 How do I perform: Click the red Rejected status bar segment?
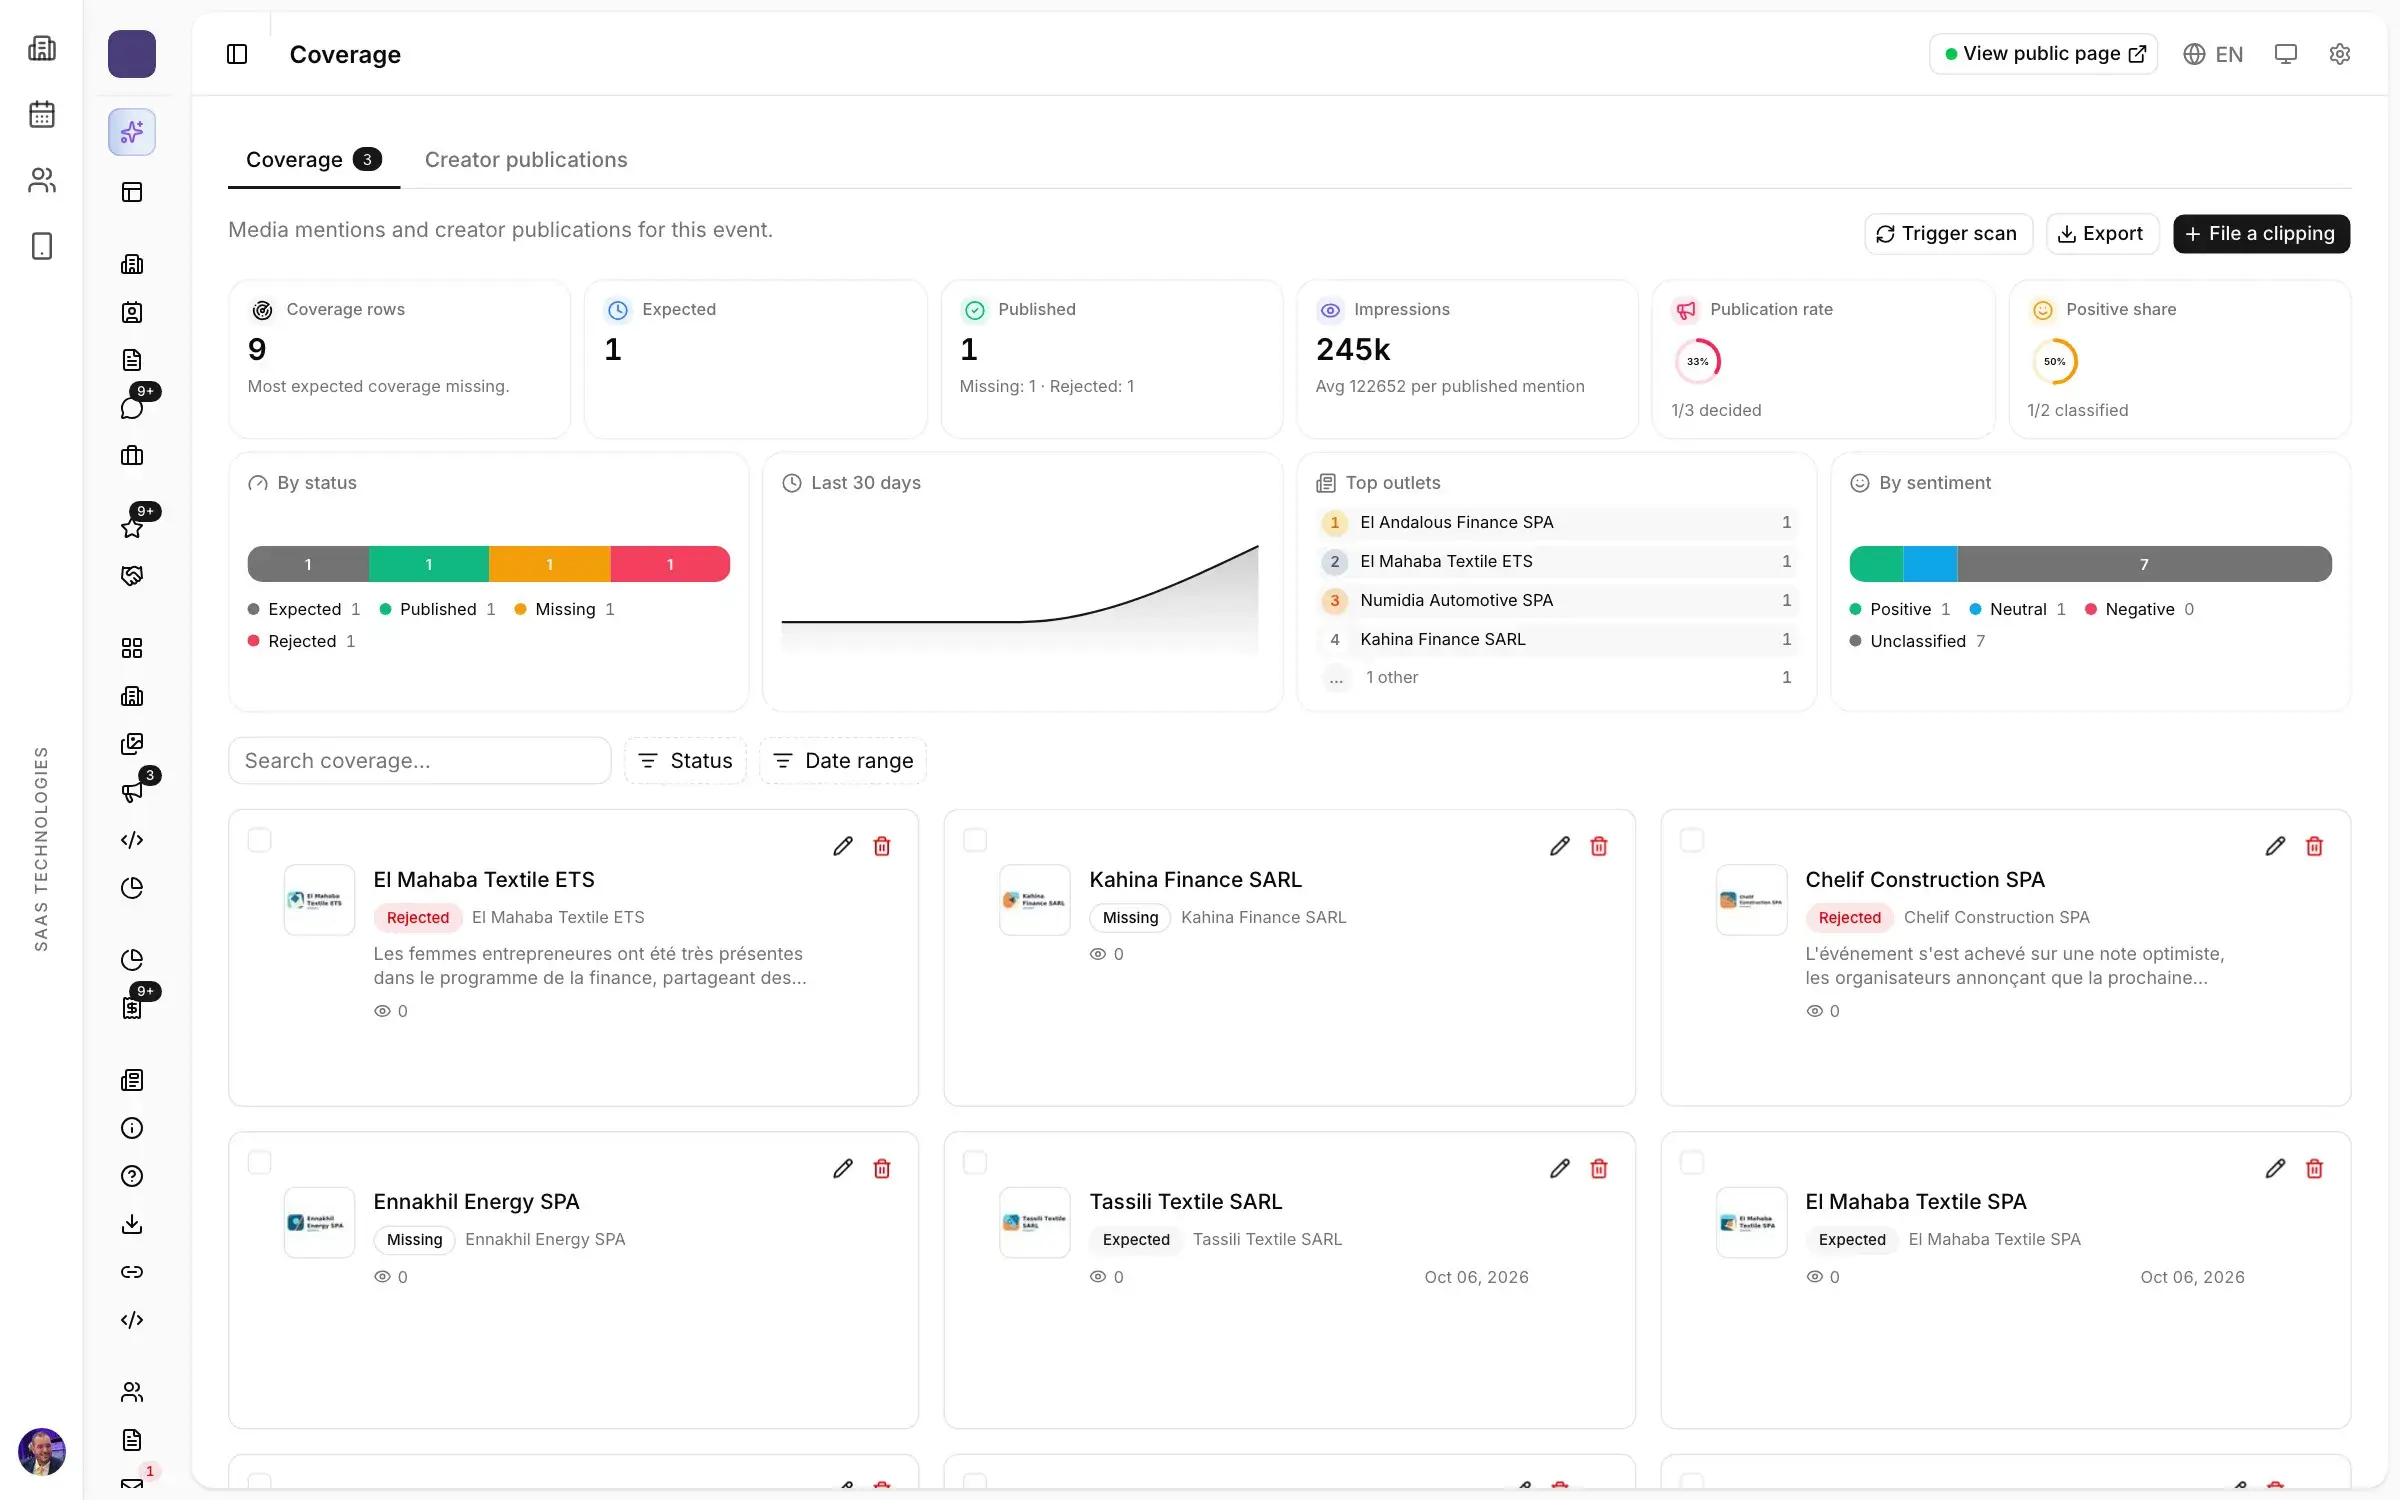pyautogui.click(x=670, y=564)
